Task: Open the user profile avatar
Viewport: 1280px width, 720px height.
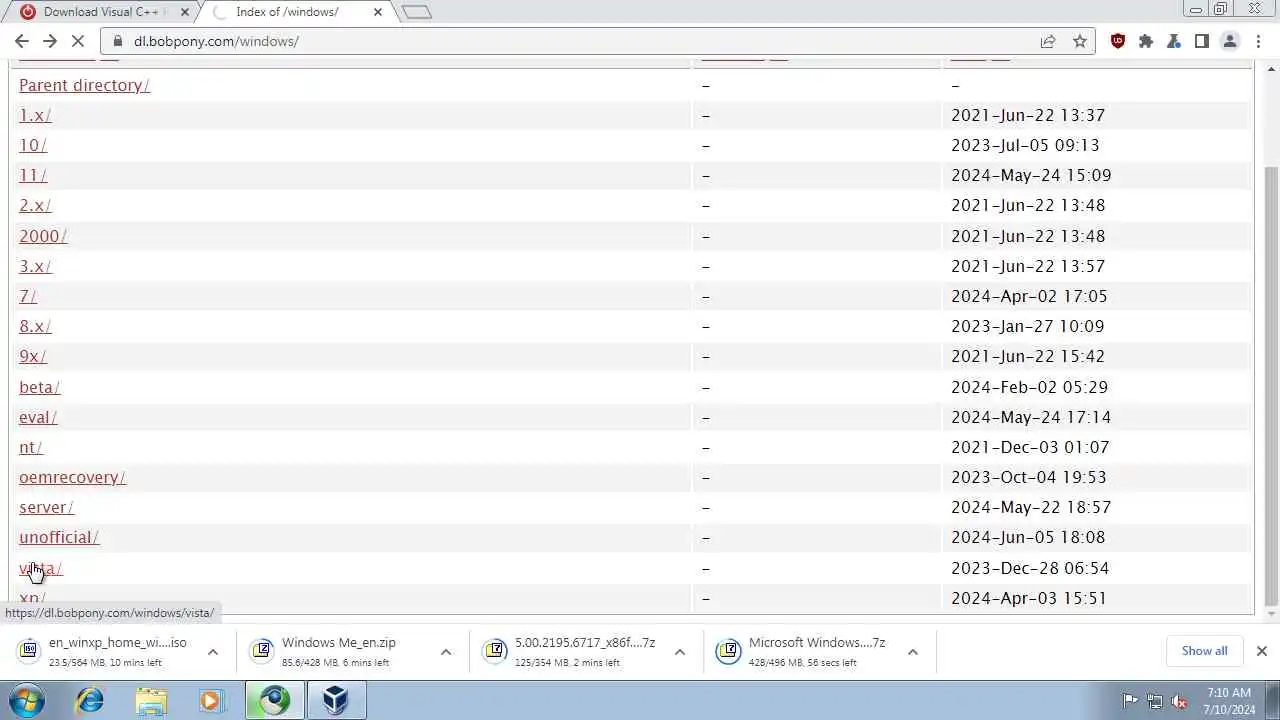Action: coord(1230,41)
